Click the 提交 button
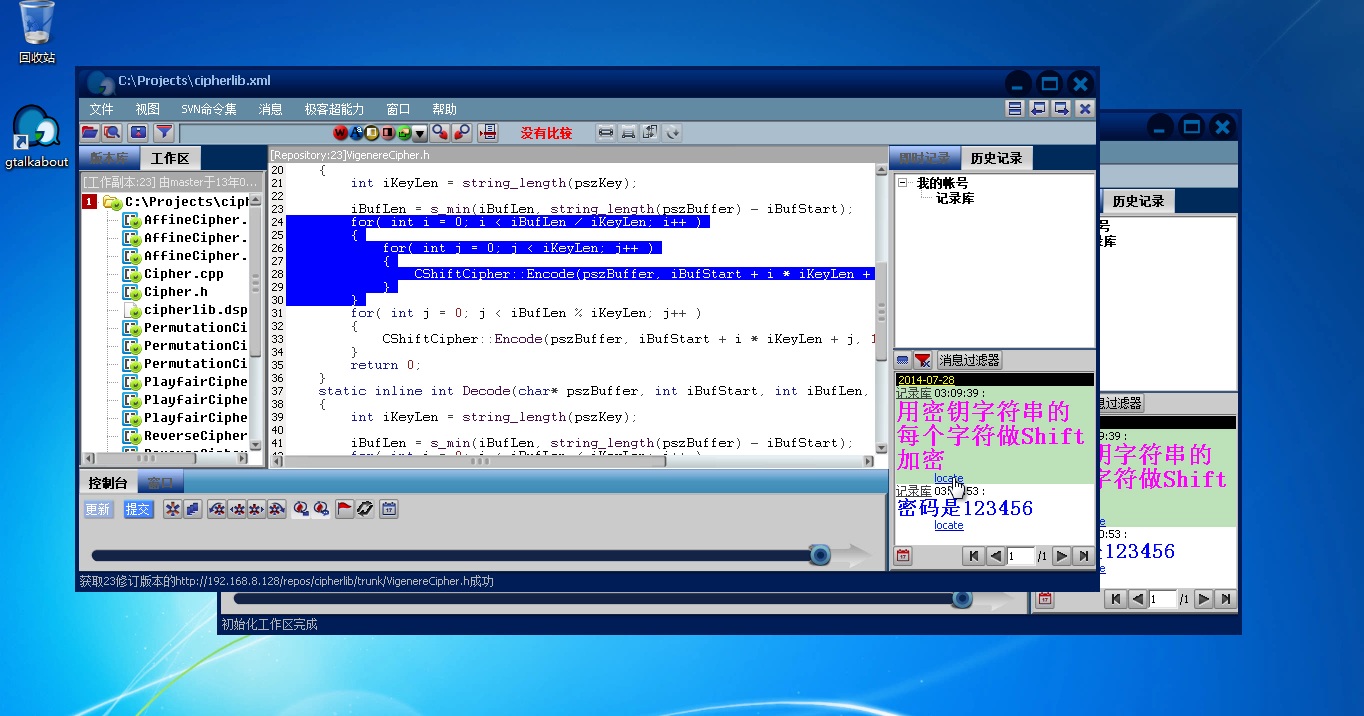 138,509
